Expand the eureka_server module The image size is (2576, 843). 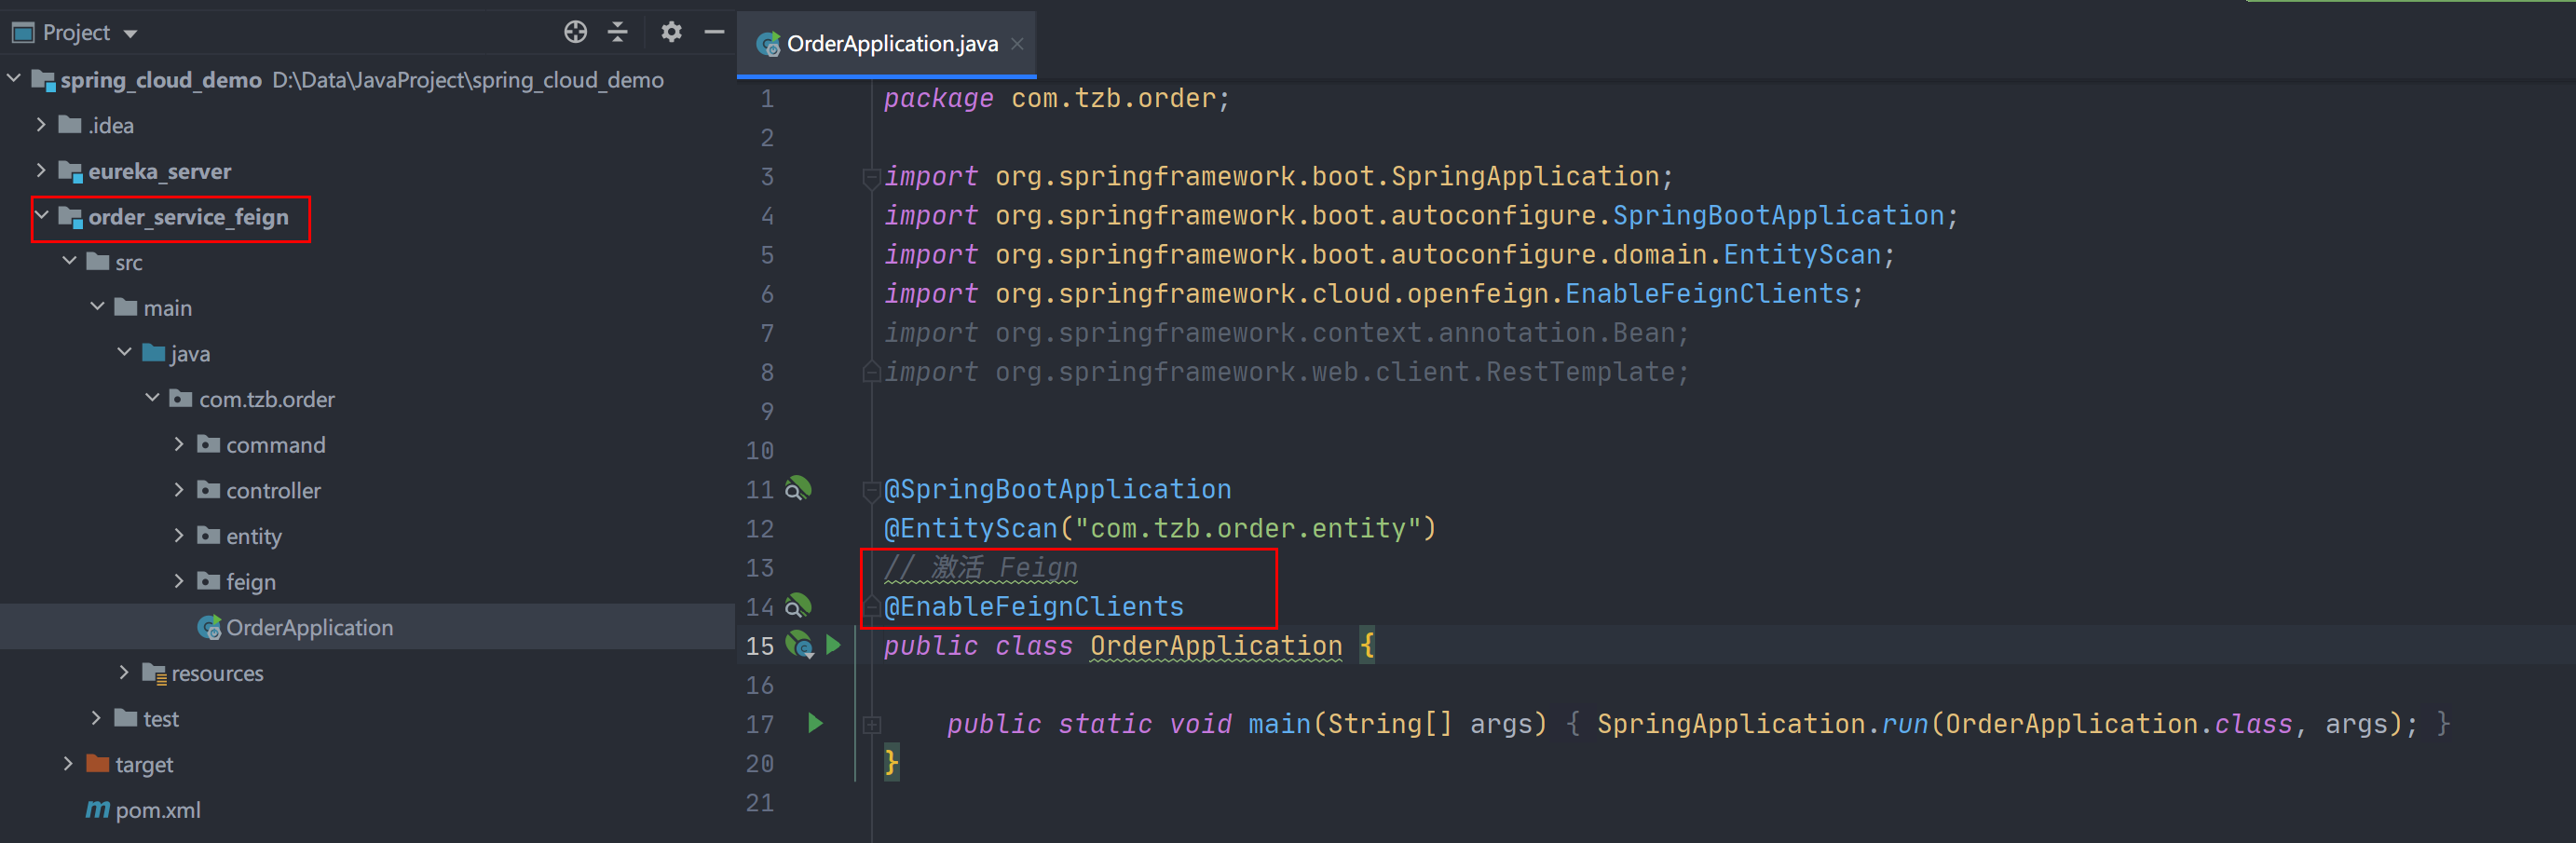[x=41, y=170]
